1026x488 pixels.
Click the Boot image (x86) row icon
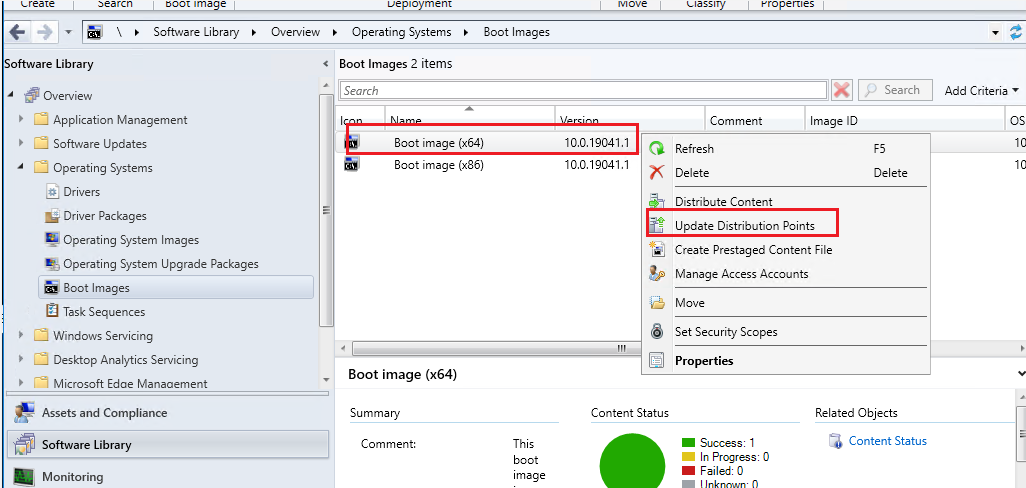352,165
